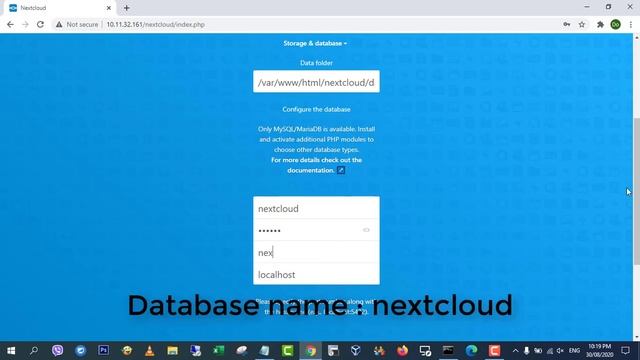The height and width of the screenshot is (360, 640).
Task: Go back in browser history
Action: (x=11, y=24)
